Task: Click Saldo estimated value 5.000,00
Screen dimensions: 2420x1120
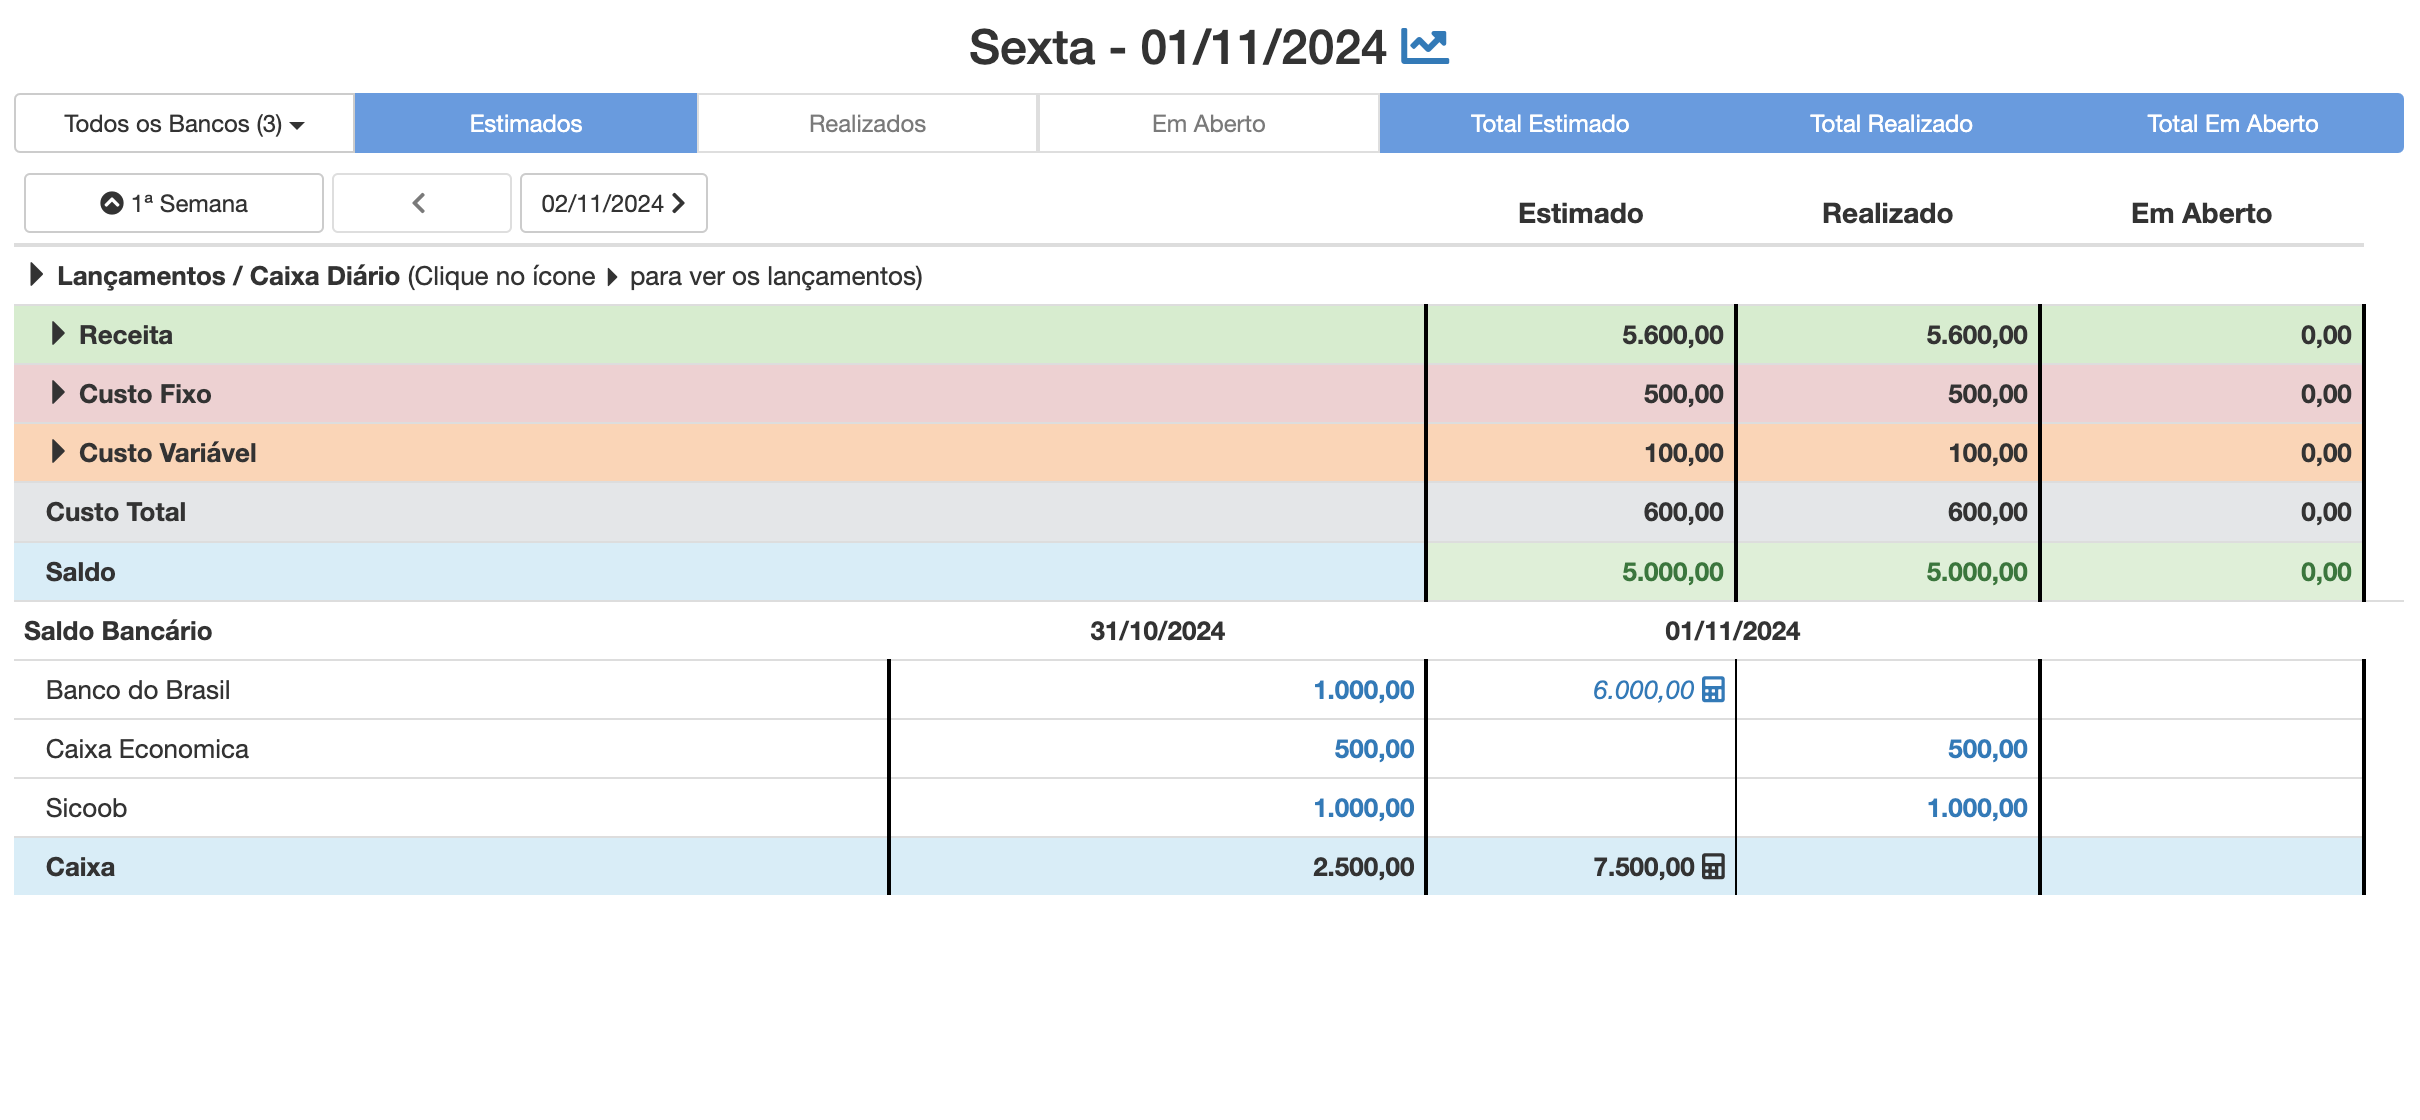Action: point(1672,572)
